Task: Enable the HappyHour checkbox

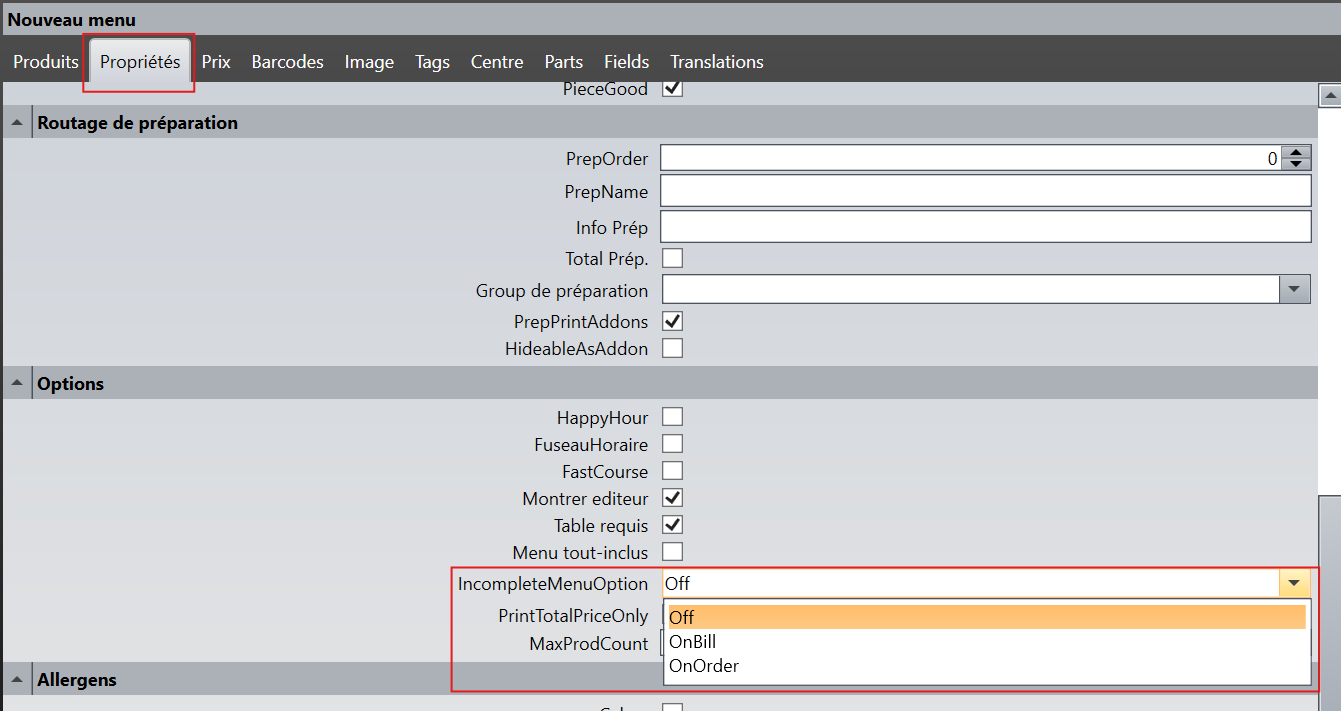Action: click(x=673, y=417)
